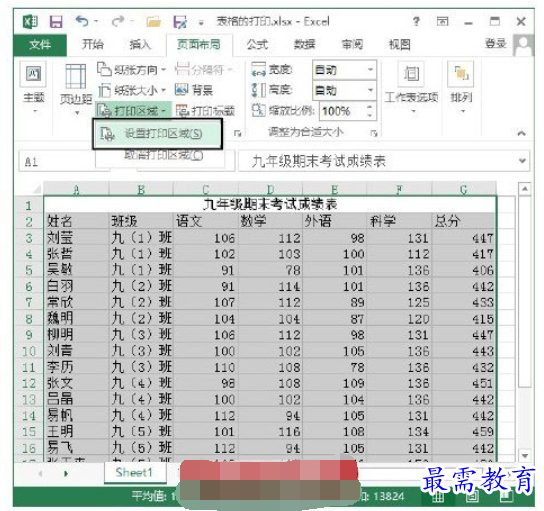Open Excel help question mark
The width and height of the screenshot is (544, 511).
click(x=416, y=22)
